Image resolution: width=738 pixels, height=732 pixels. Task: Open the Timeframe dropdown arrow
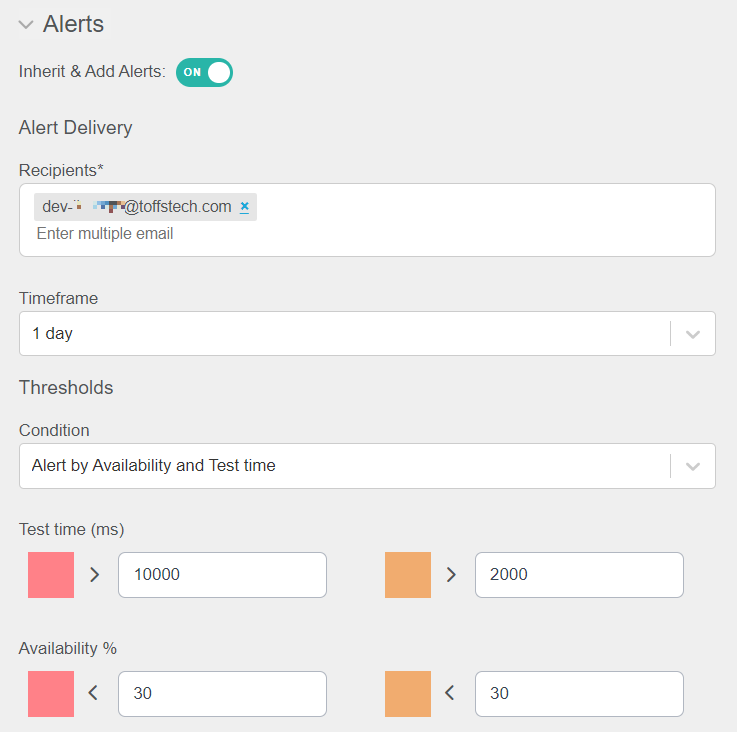coord(693,334)
